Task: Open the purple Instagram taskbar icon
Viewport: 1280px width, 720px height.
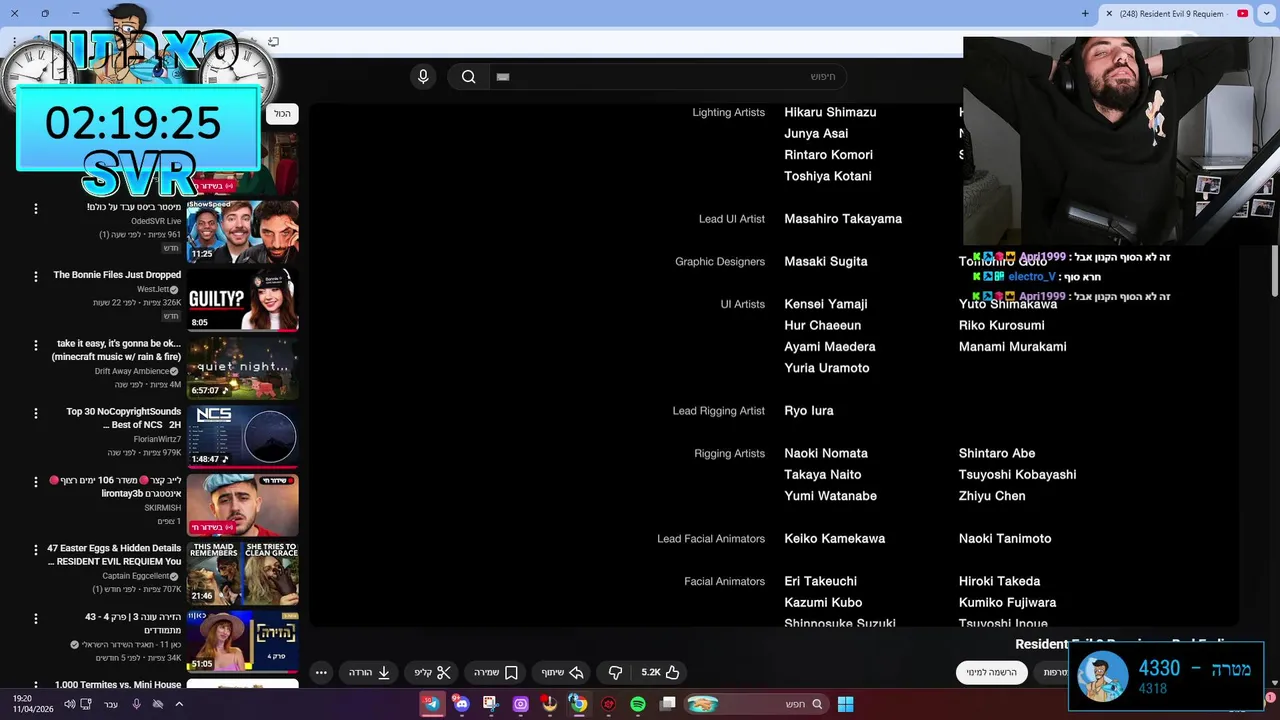Action: [x=520, y=704]
